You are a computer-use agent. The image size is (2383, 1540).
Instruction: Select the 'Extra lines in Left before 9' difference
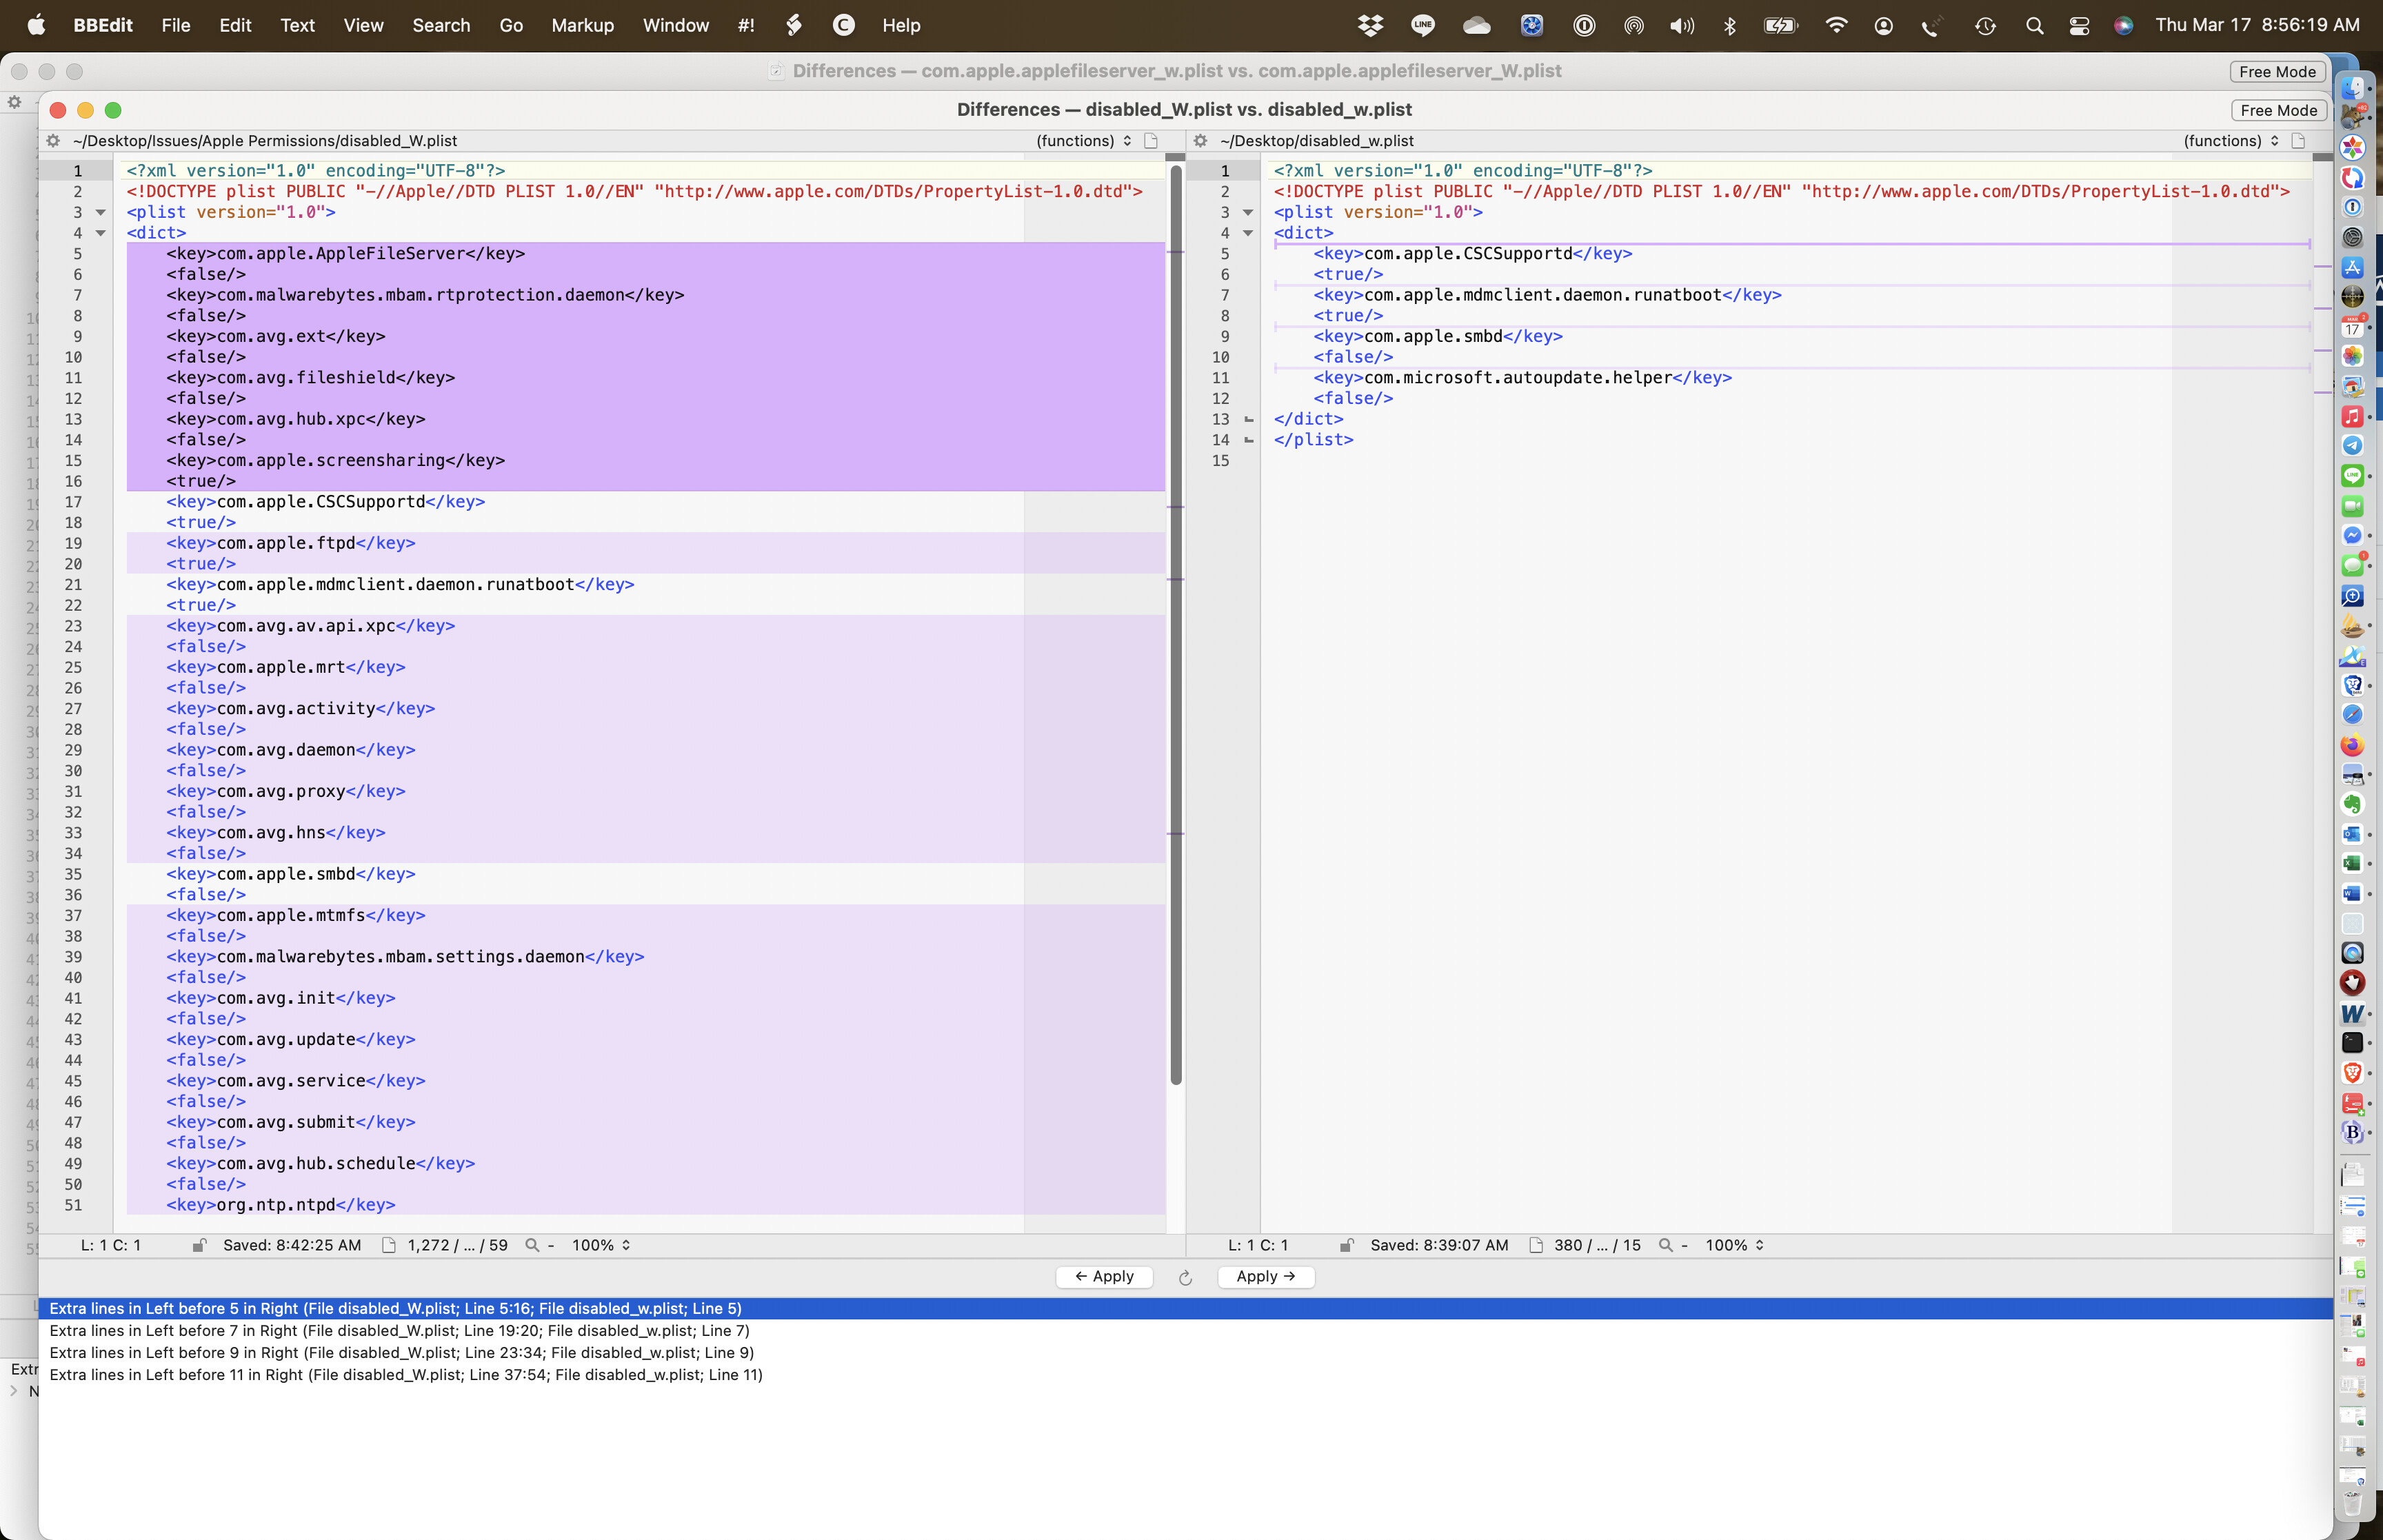tap(1185, 1352)
